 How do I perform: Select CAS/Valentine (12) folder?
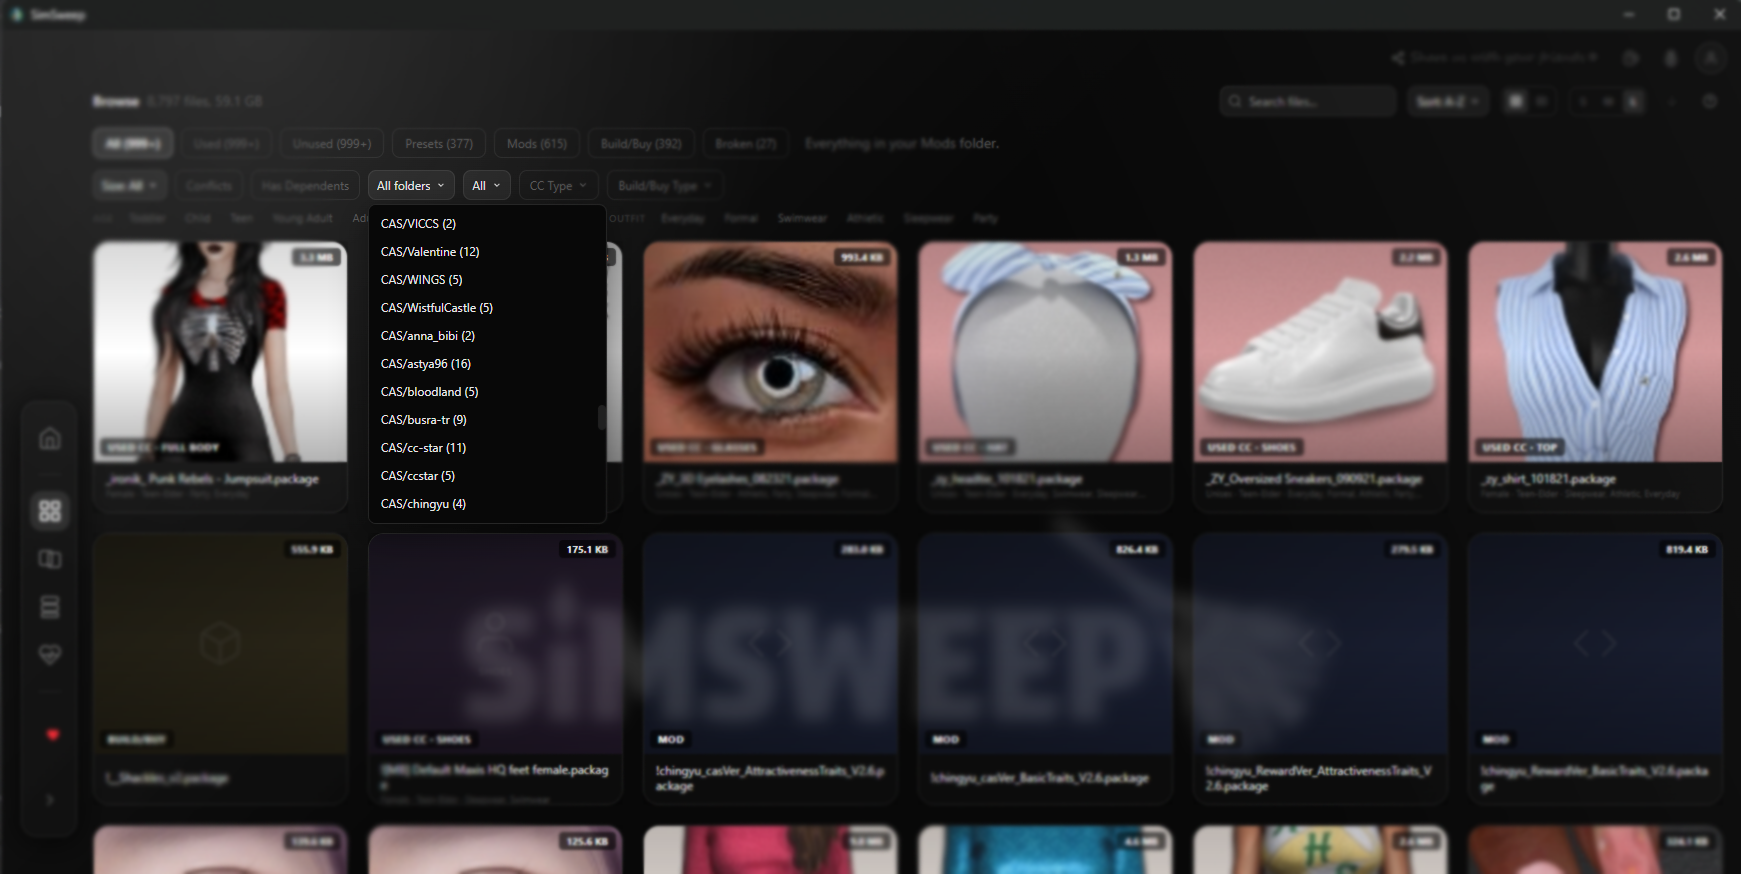pos(430,252)
